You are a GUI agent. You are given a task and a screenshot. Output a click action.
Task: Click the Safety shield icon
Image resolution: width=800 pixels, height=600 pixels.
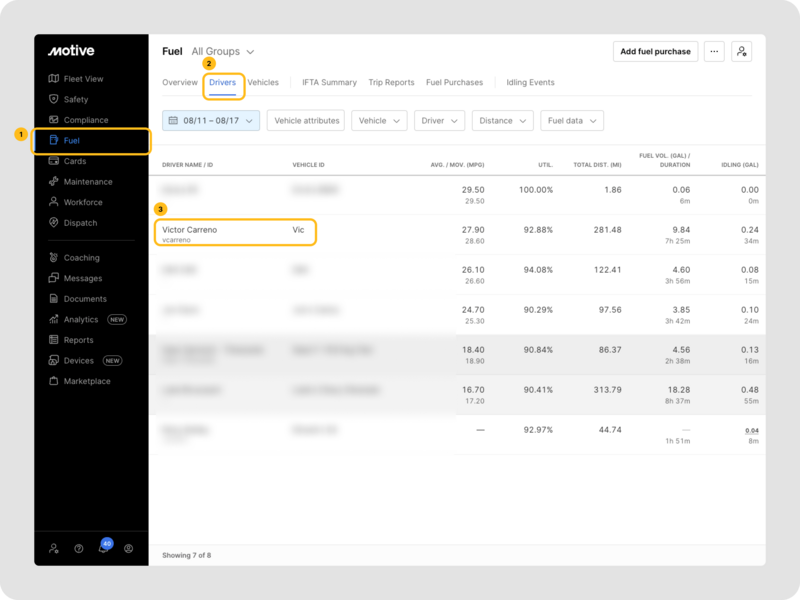[54, 99]
